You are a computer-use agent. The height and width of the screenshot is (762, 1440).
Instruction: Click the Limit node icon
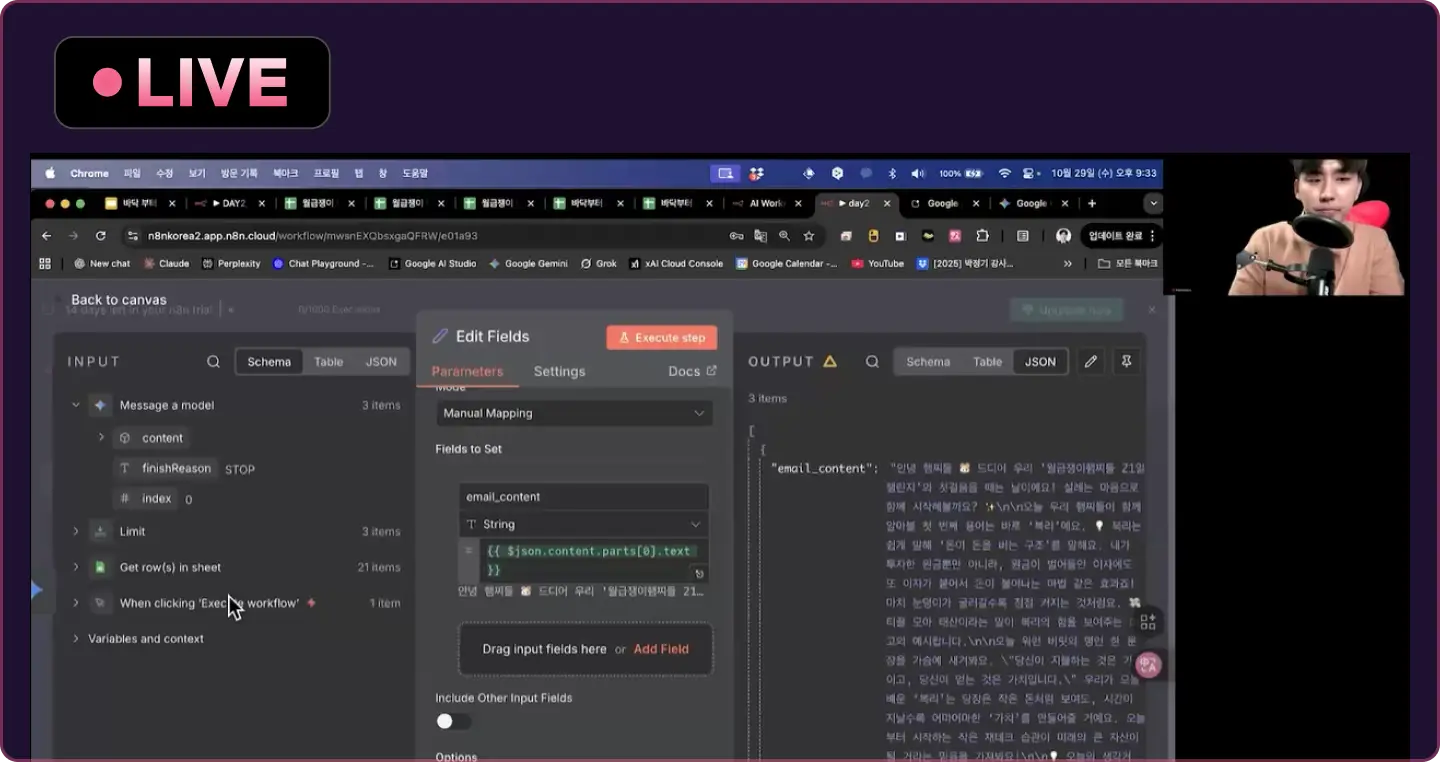click(99, 531)
